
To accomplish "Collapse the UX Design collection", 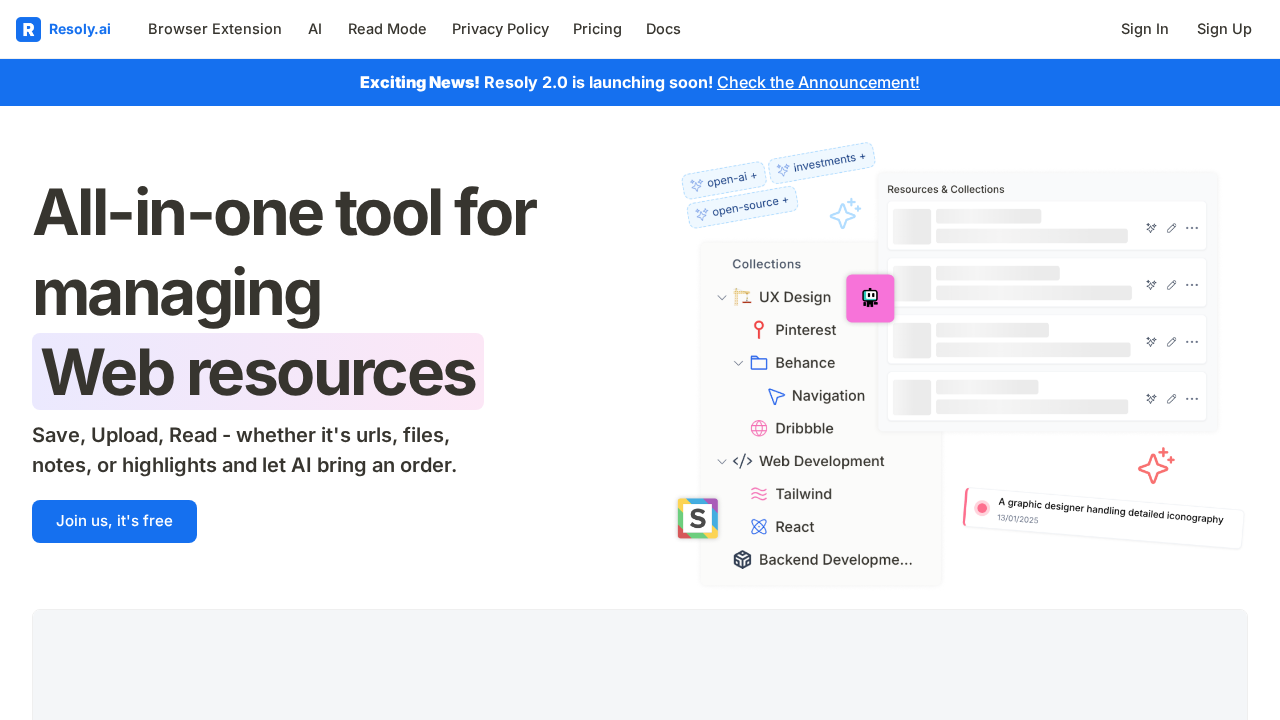I will [722, 297].
